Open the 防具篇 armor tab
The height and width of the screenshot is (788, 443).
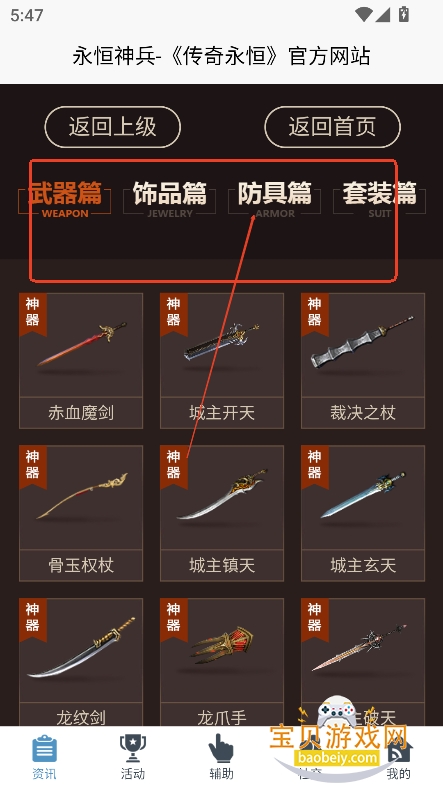pos(275,199)
